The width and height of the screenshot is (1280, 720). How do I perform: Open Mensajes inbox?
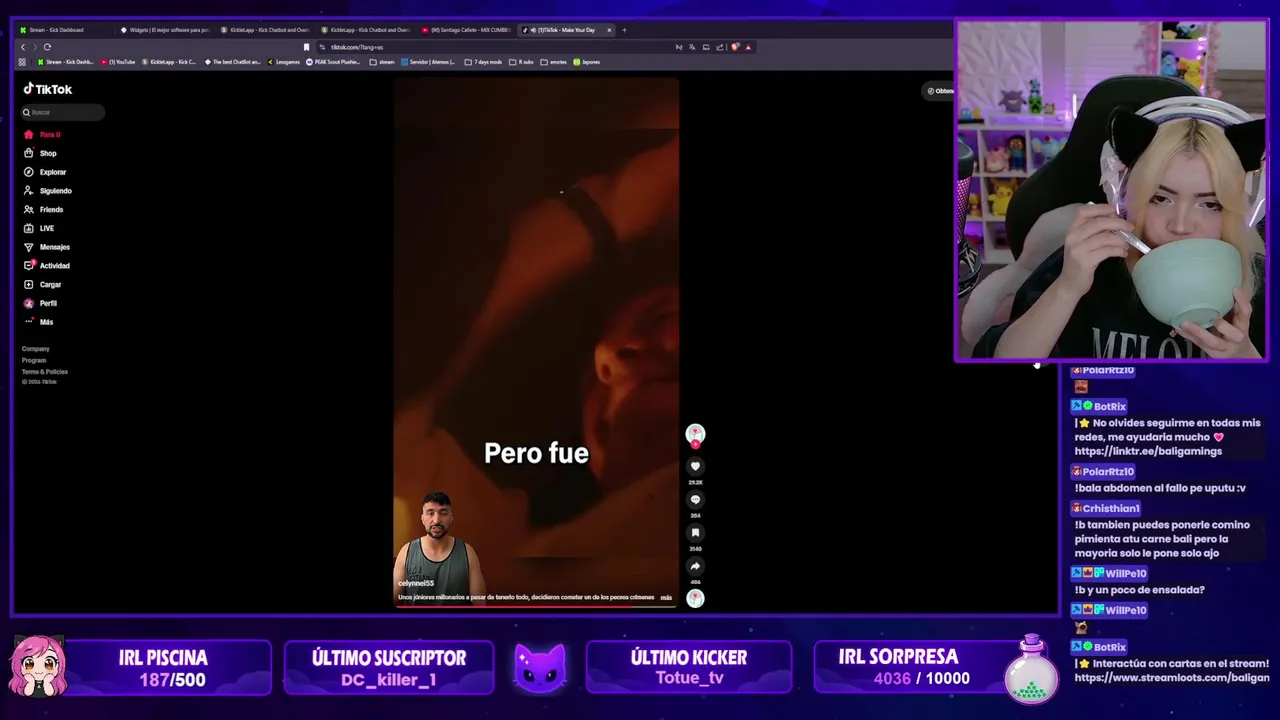[x=47, y=247]
